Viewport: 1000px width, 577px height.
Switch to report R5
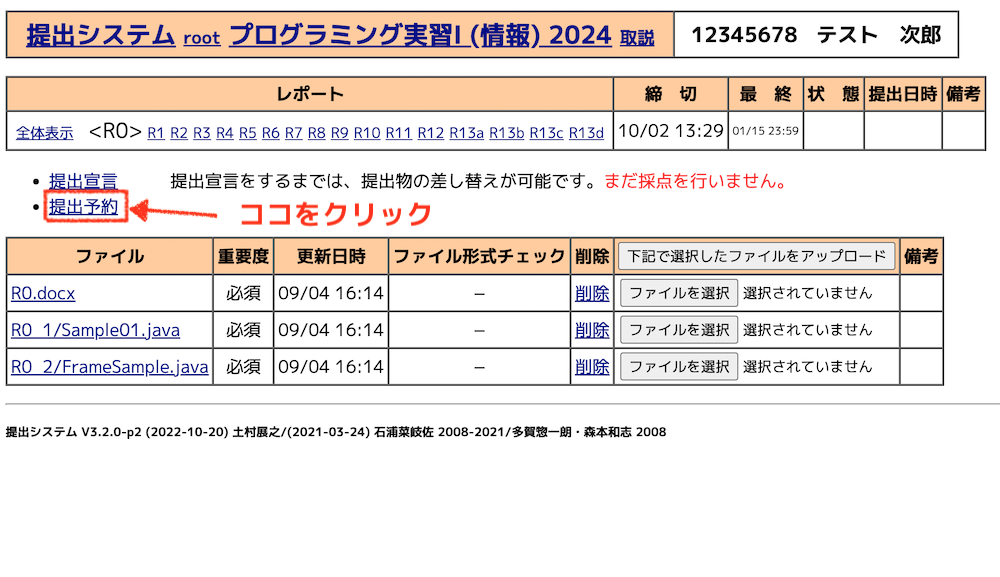[x=247, y=133]
